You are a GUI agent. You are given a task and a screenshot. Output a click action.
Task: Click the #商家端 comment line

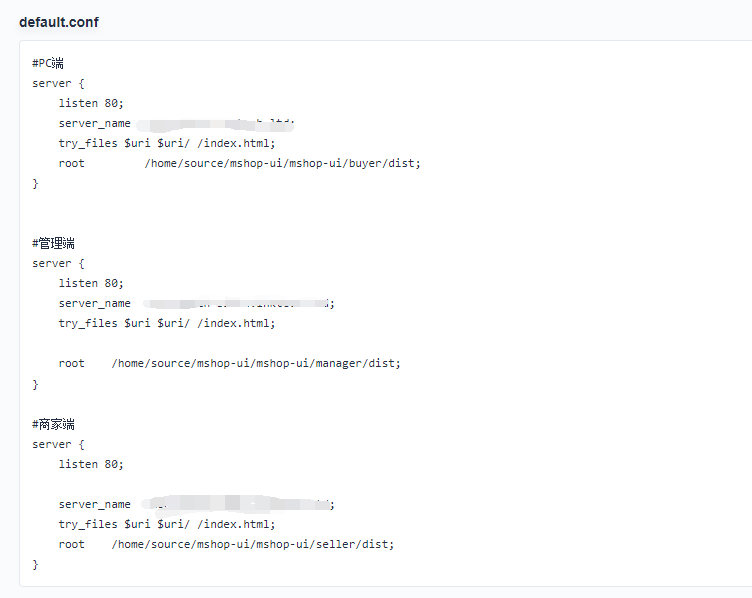[x=54, y=424]
